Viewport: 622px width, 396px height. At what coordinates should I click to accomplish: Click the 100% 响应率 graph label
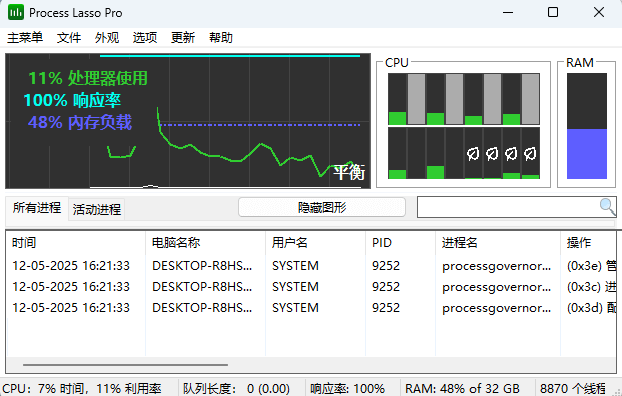pos(72,100)
